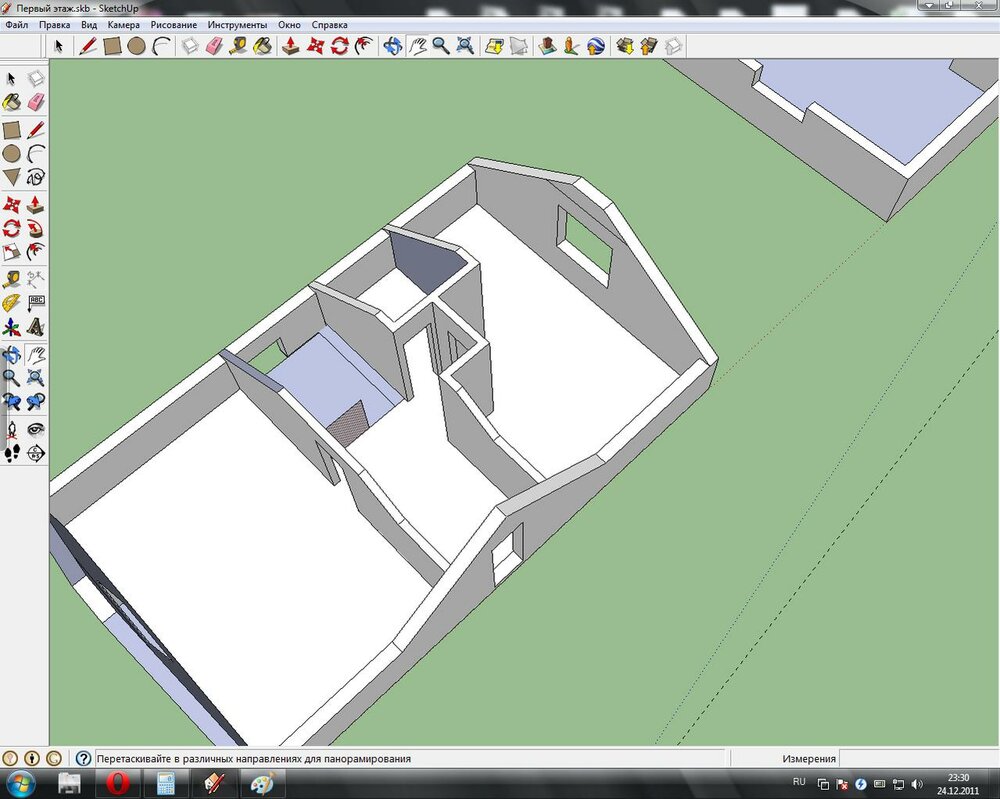Select the Look Around eye tool

tap(36, 429)
